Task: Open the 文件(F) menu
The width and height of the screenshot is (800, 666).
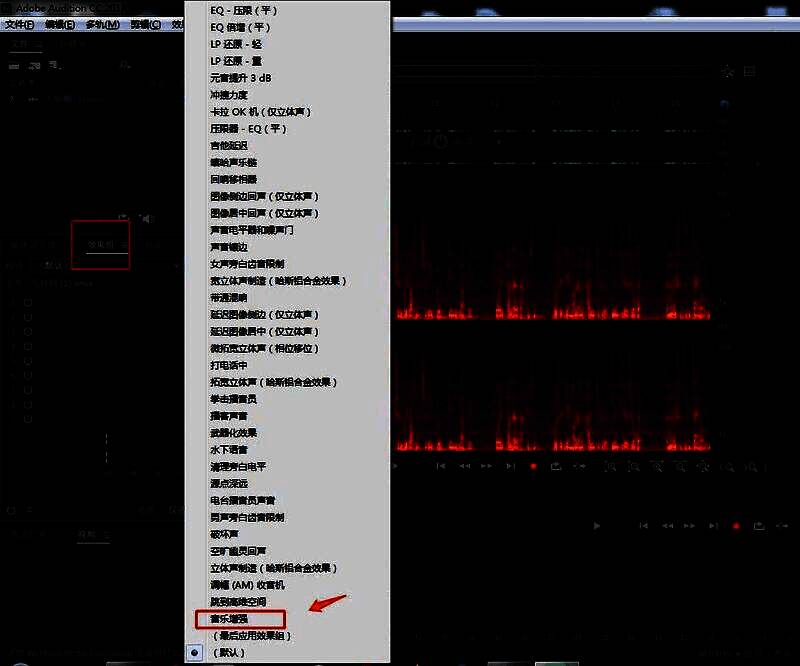Action: tap(19, 24)
